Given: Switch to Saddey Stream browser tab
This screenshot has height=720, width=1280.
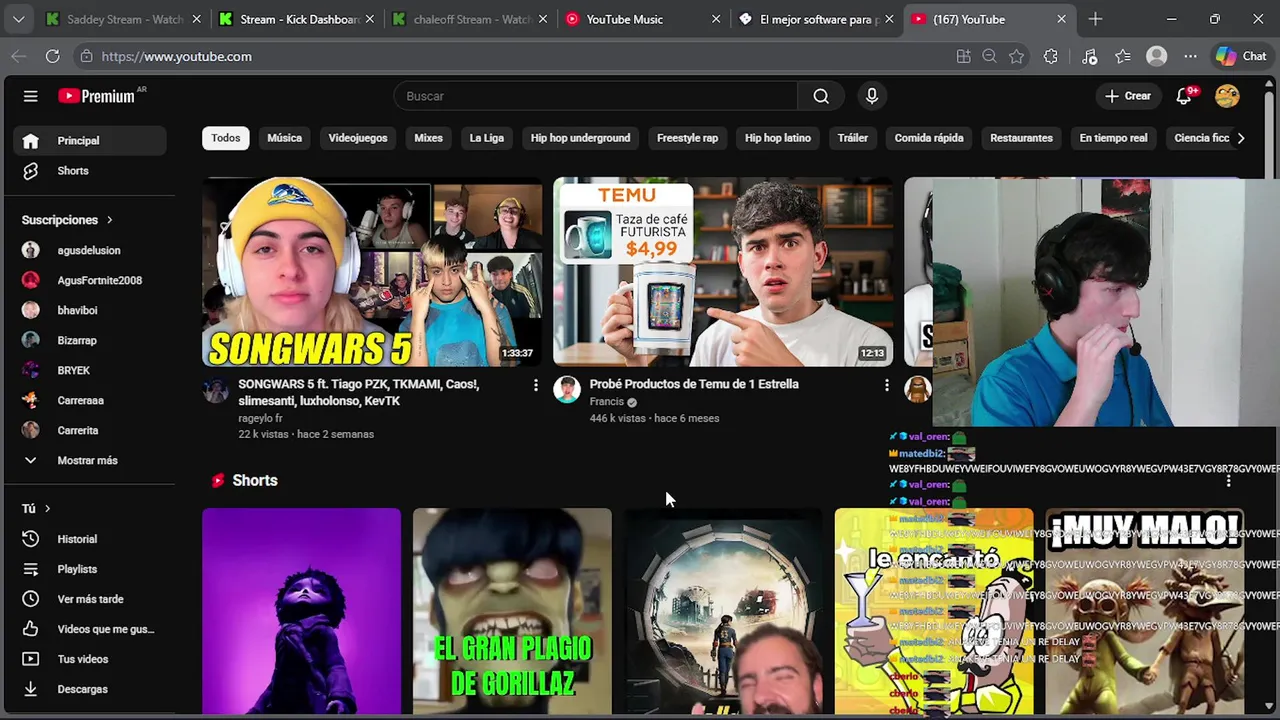Looking at the screenshot, I should [122, 19].
